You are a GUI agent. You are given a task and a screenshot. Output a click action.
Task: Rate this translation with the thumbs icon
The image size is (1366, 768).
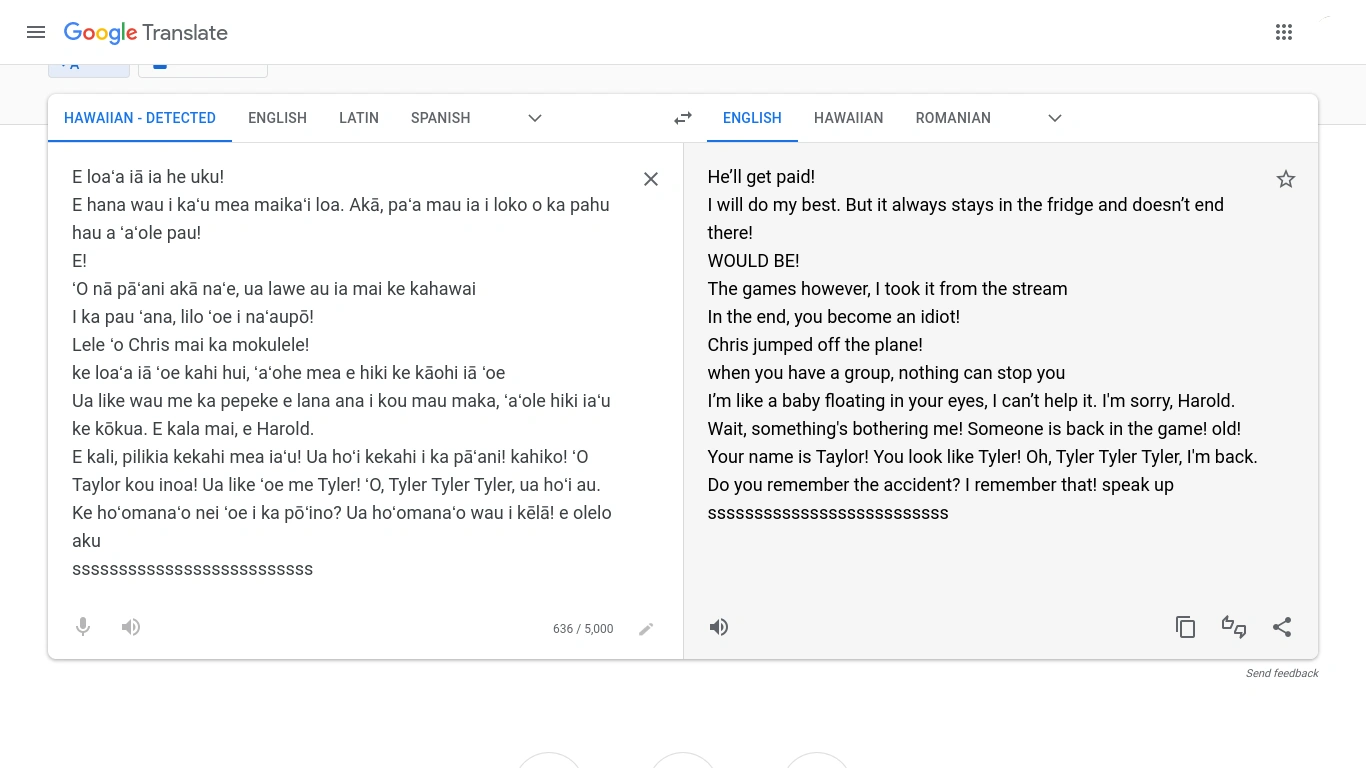(x=1234, y=627)
